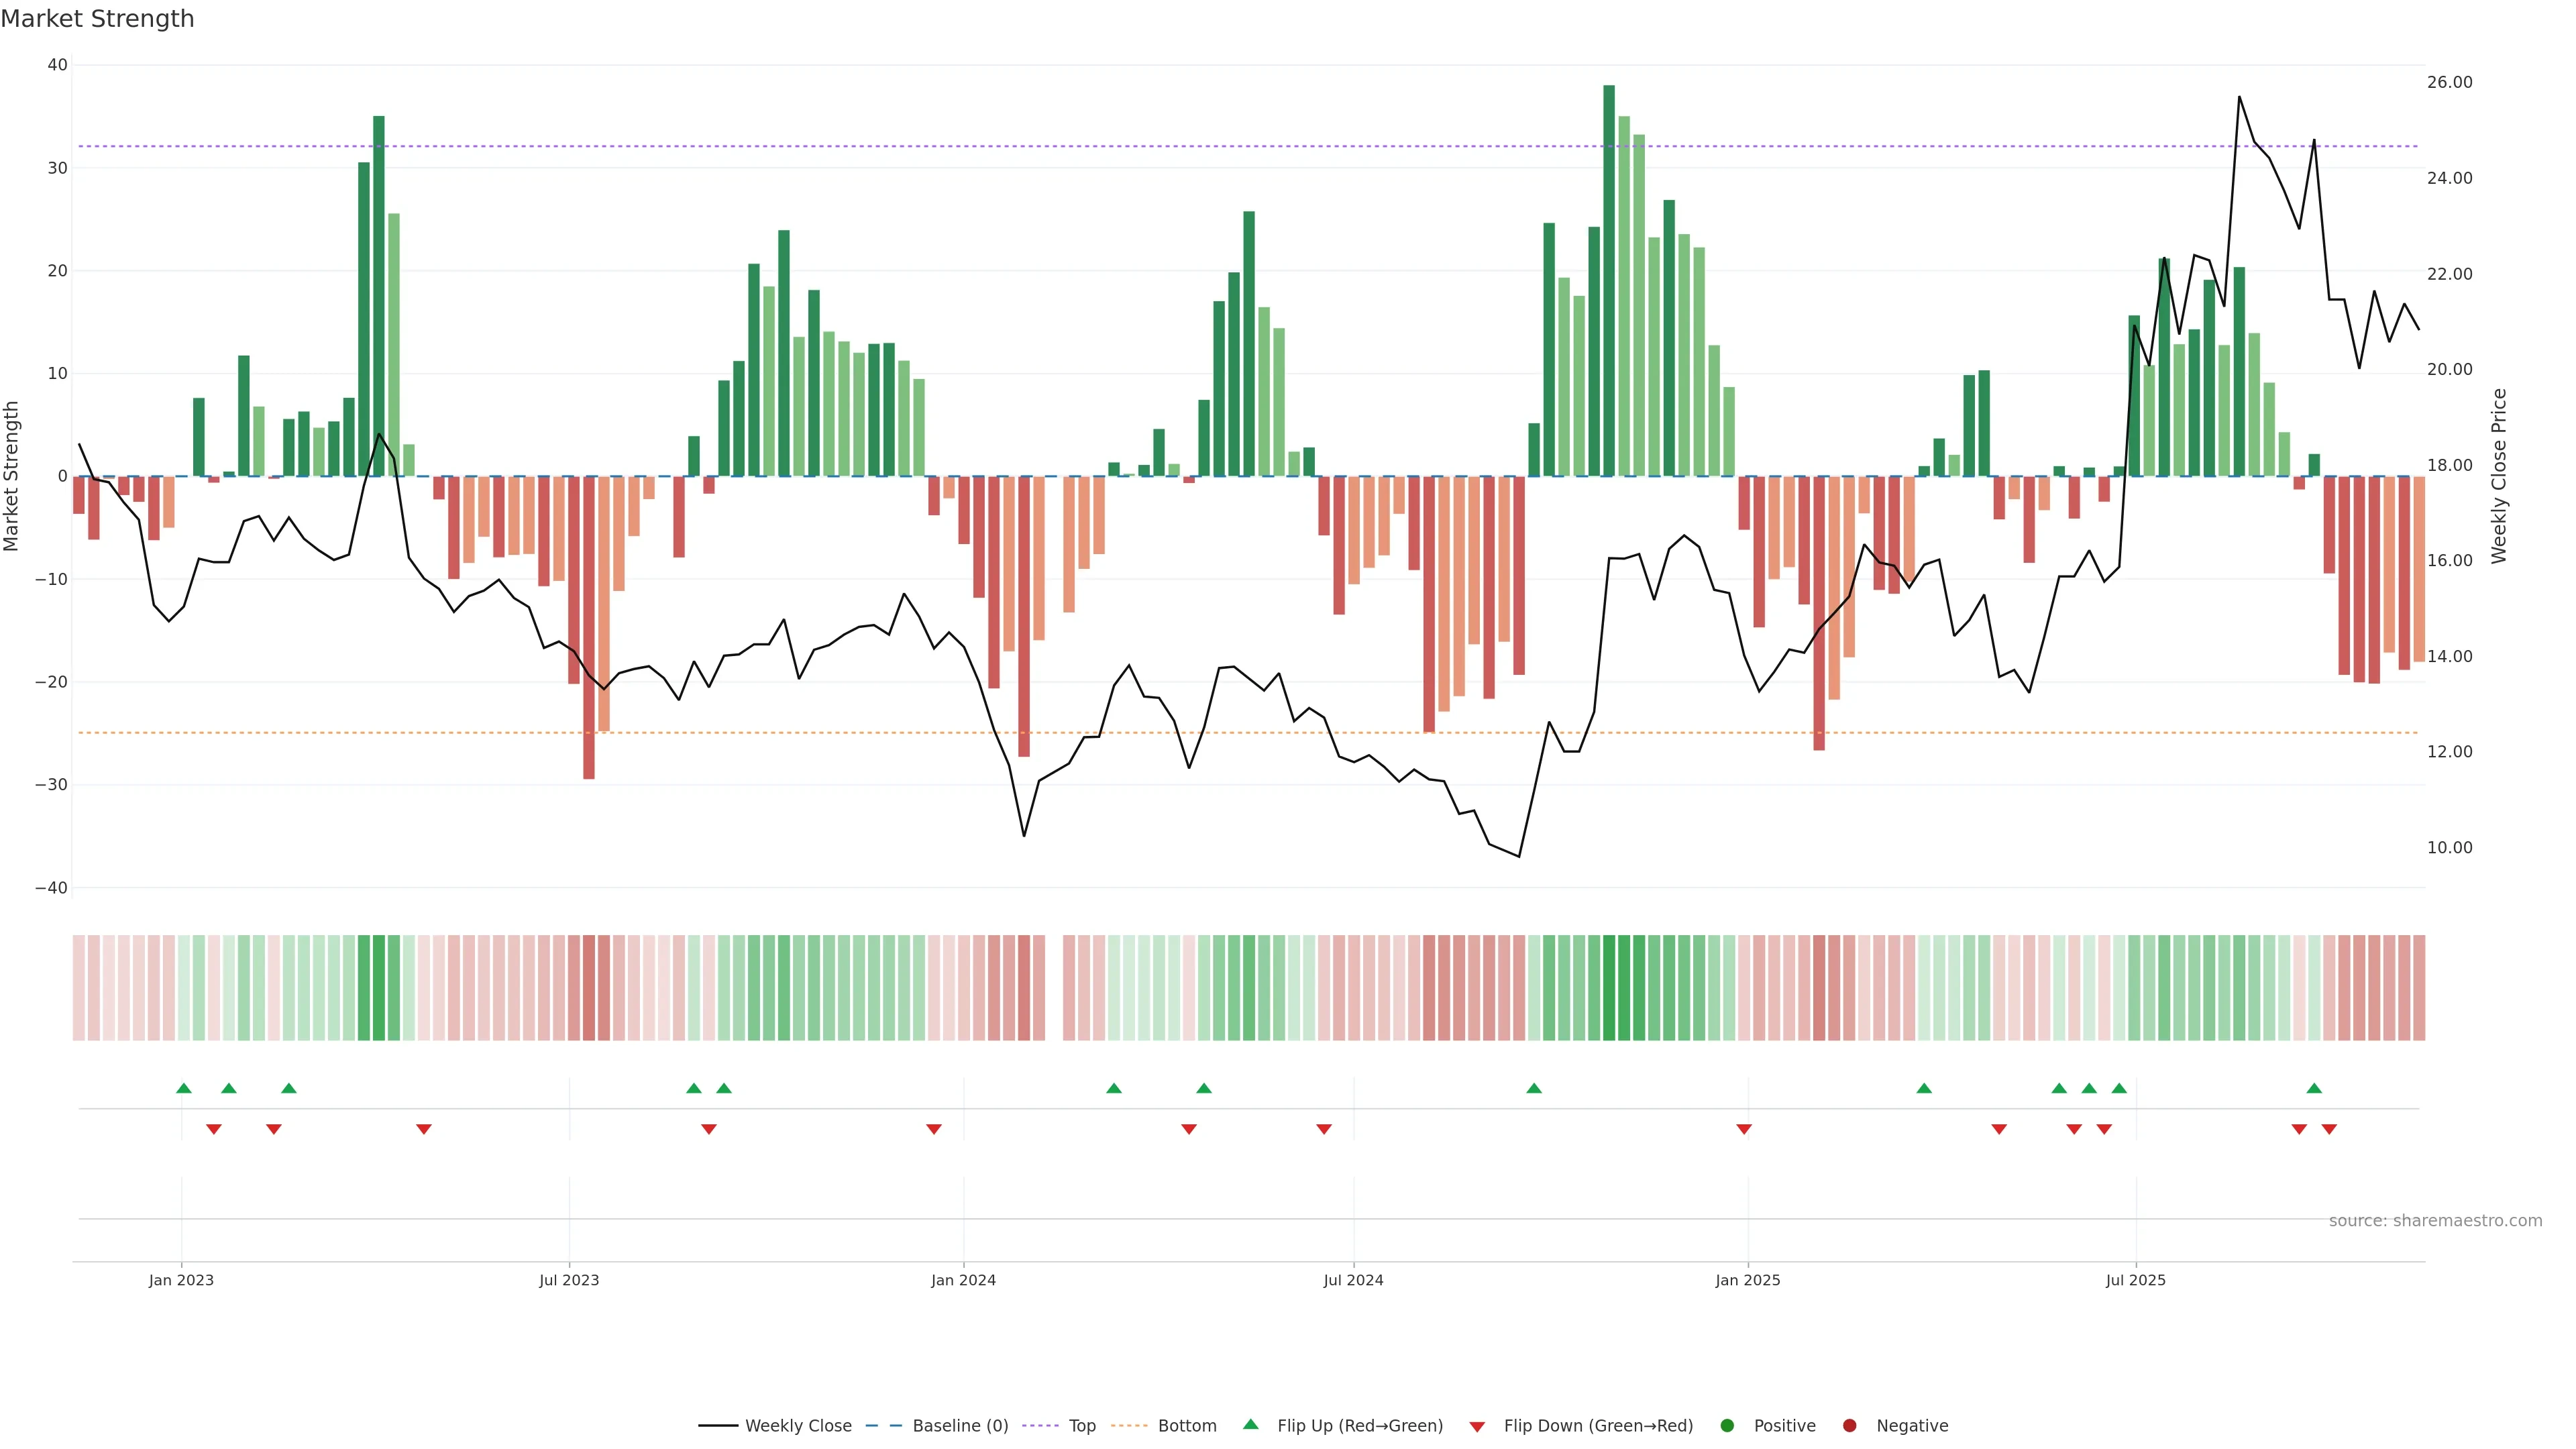Click the green Flip Up triangle legend icon
Viewport: 2576px width, 1449px height.
click(x=1250, y=1424)
